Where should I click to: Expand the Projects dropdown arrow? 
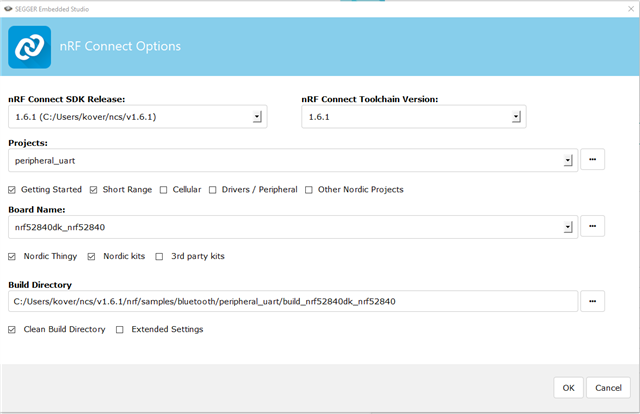(568, 160)
